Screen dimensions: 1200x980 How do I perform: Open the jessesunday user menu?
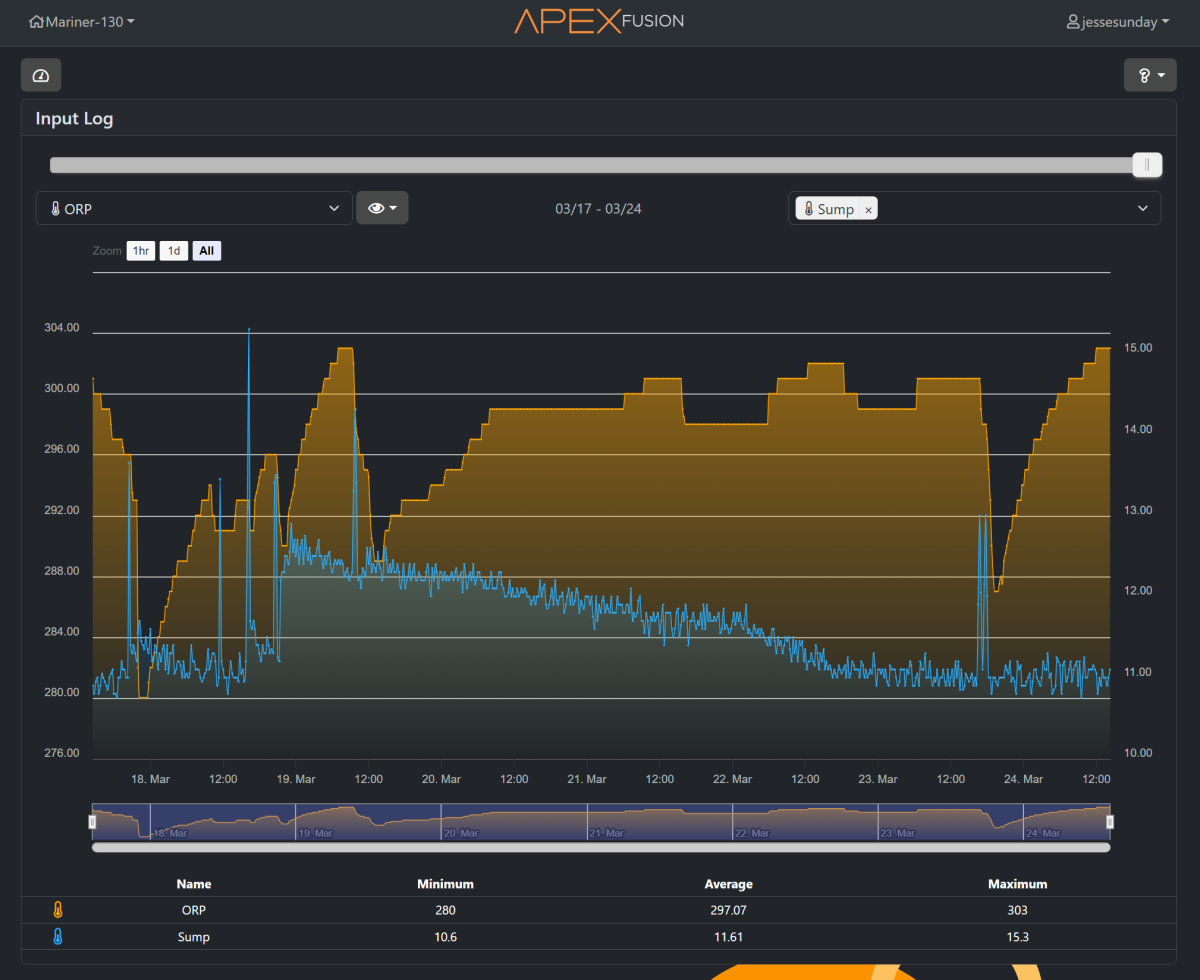click(x=1120, y=21)
